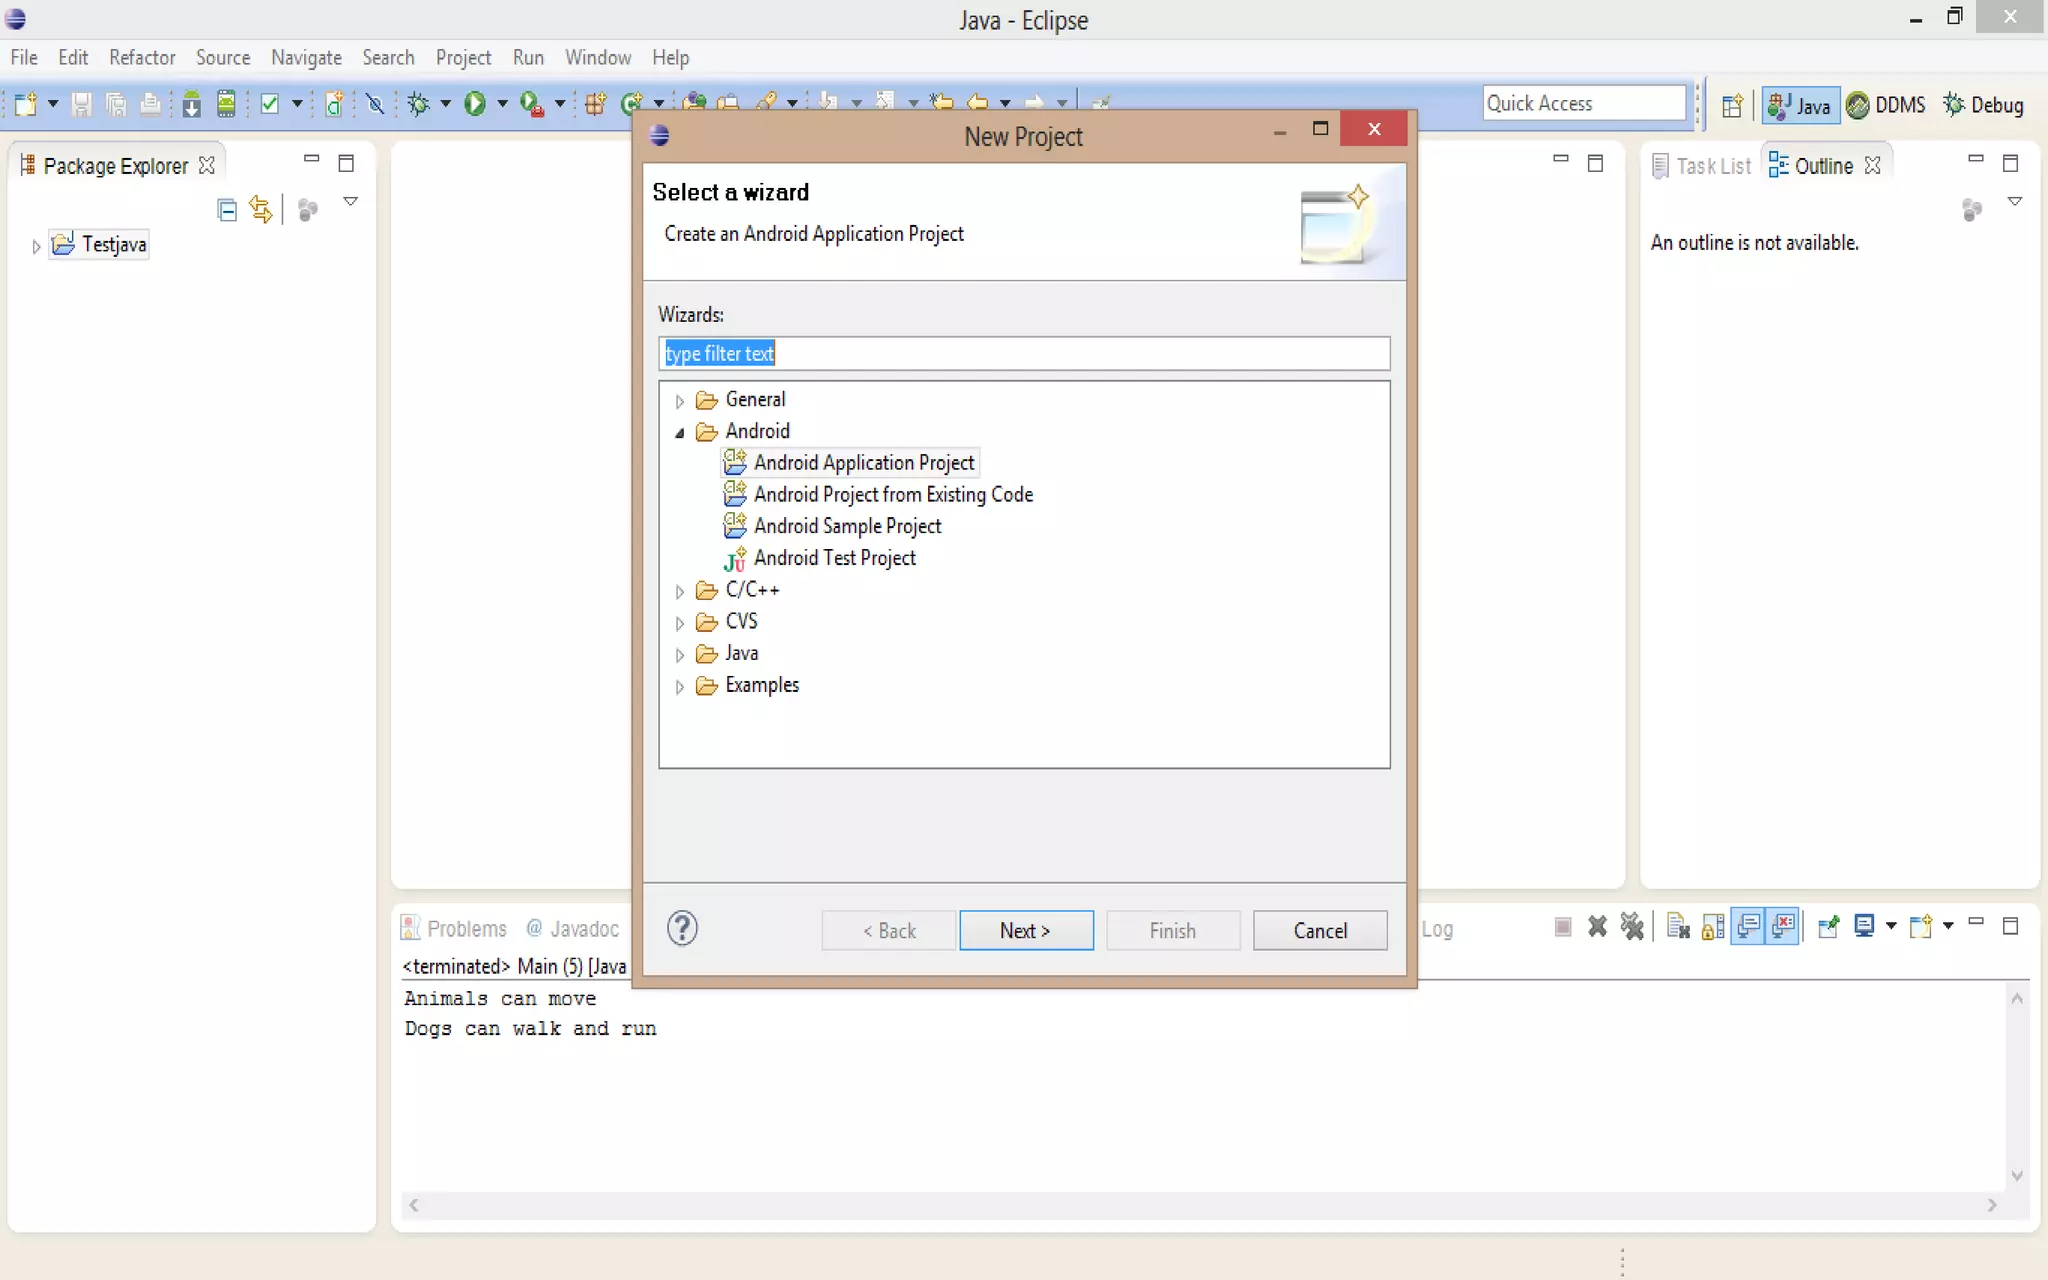Click the Display Selected Console icon
The width and height of the screenshot is (2048, 1280).
(x=1864, y=926)
